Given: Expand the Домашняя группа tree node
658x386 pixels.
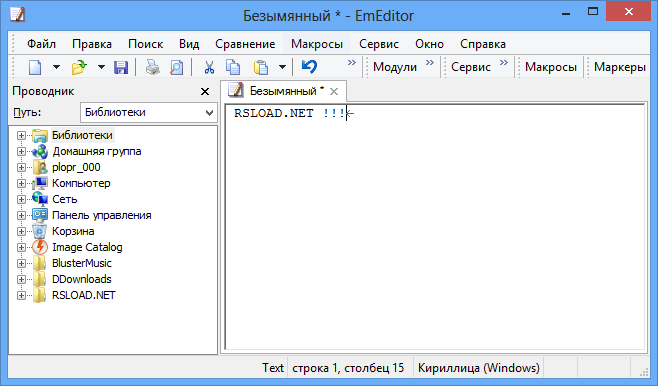Looking at the screenshot, I should pos(21,151).
